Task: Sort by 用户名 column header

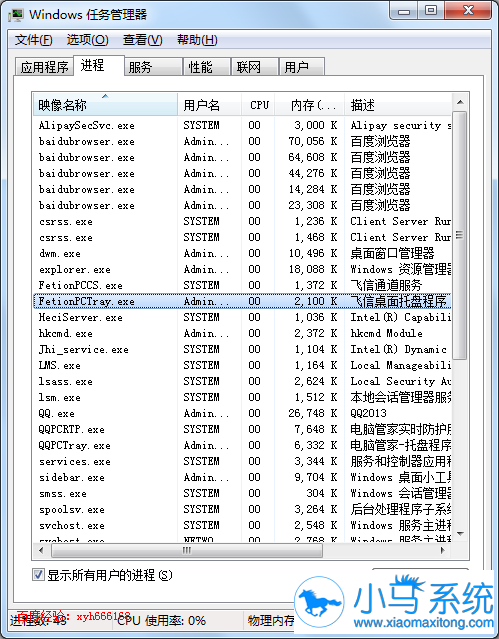Action: click(x=210, y=105)
